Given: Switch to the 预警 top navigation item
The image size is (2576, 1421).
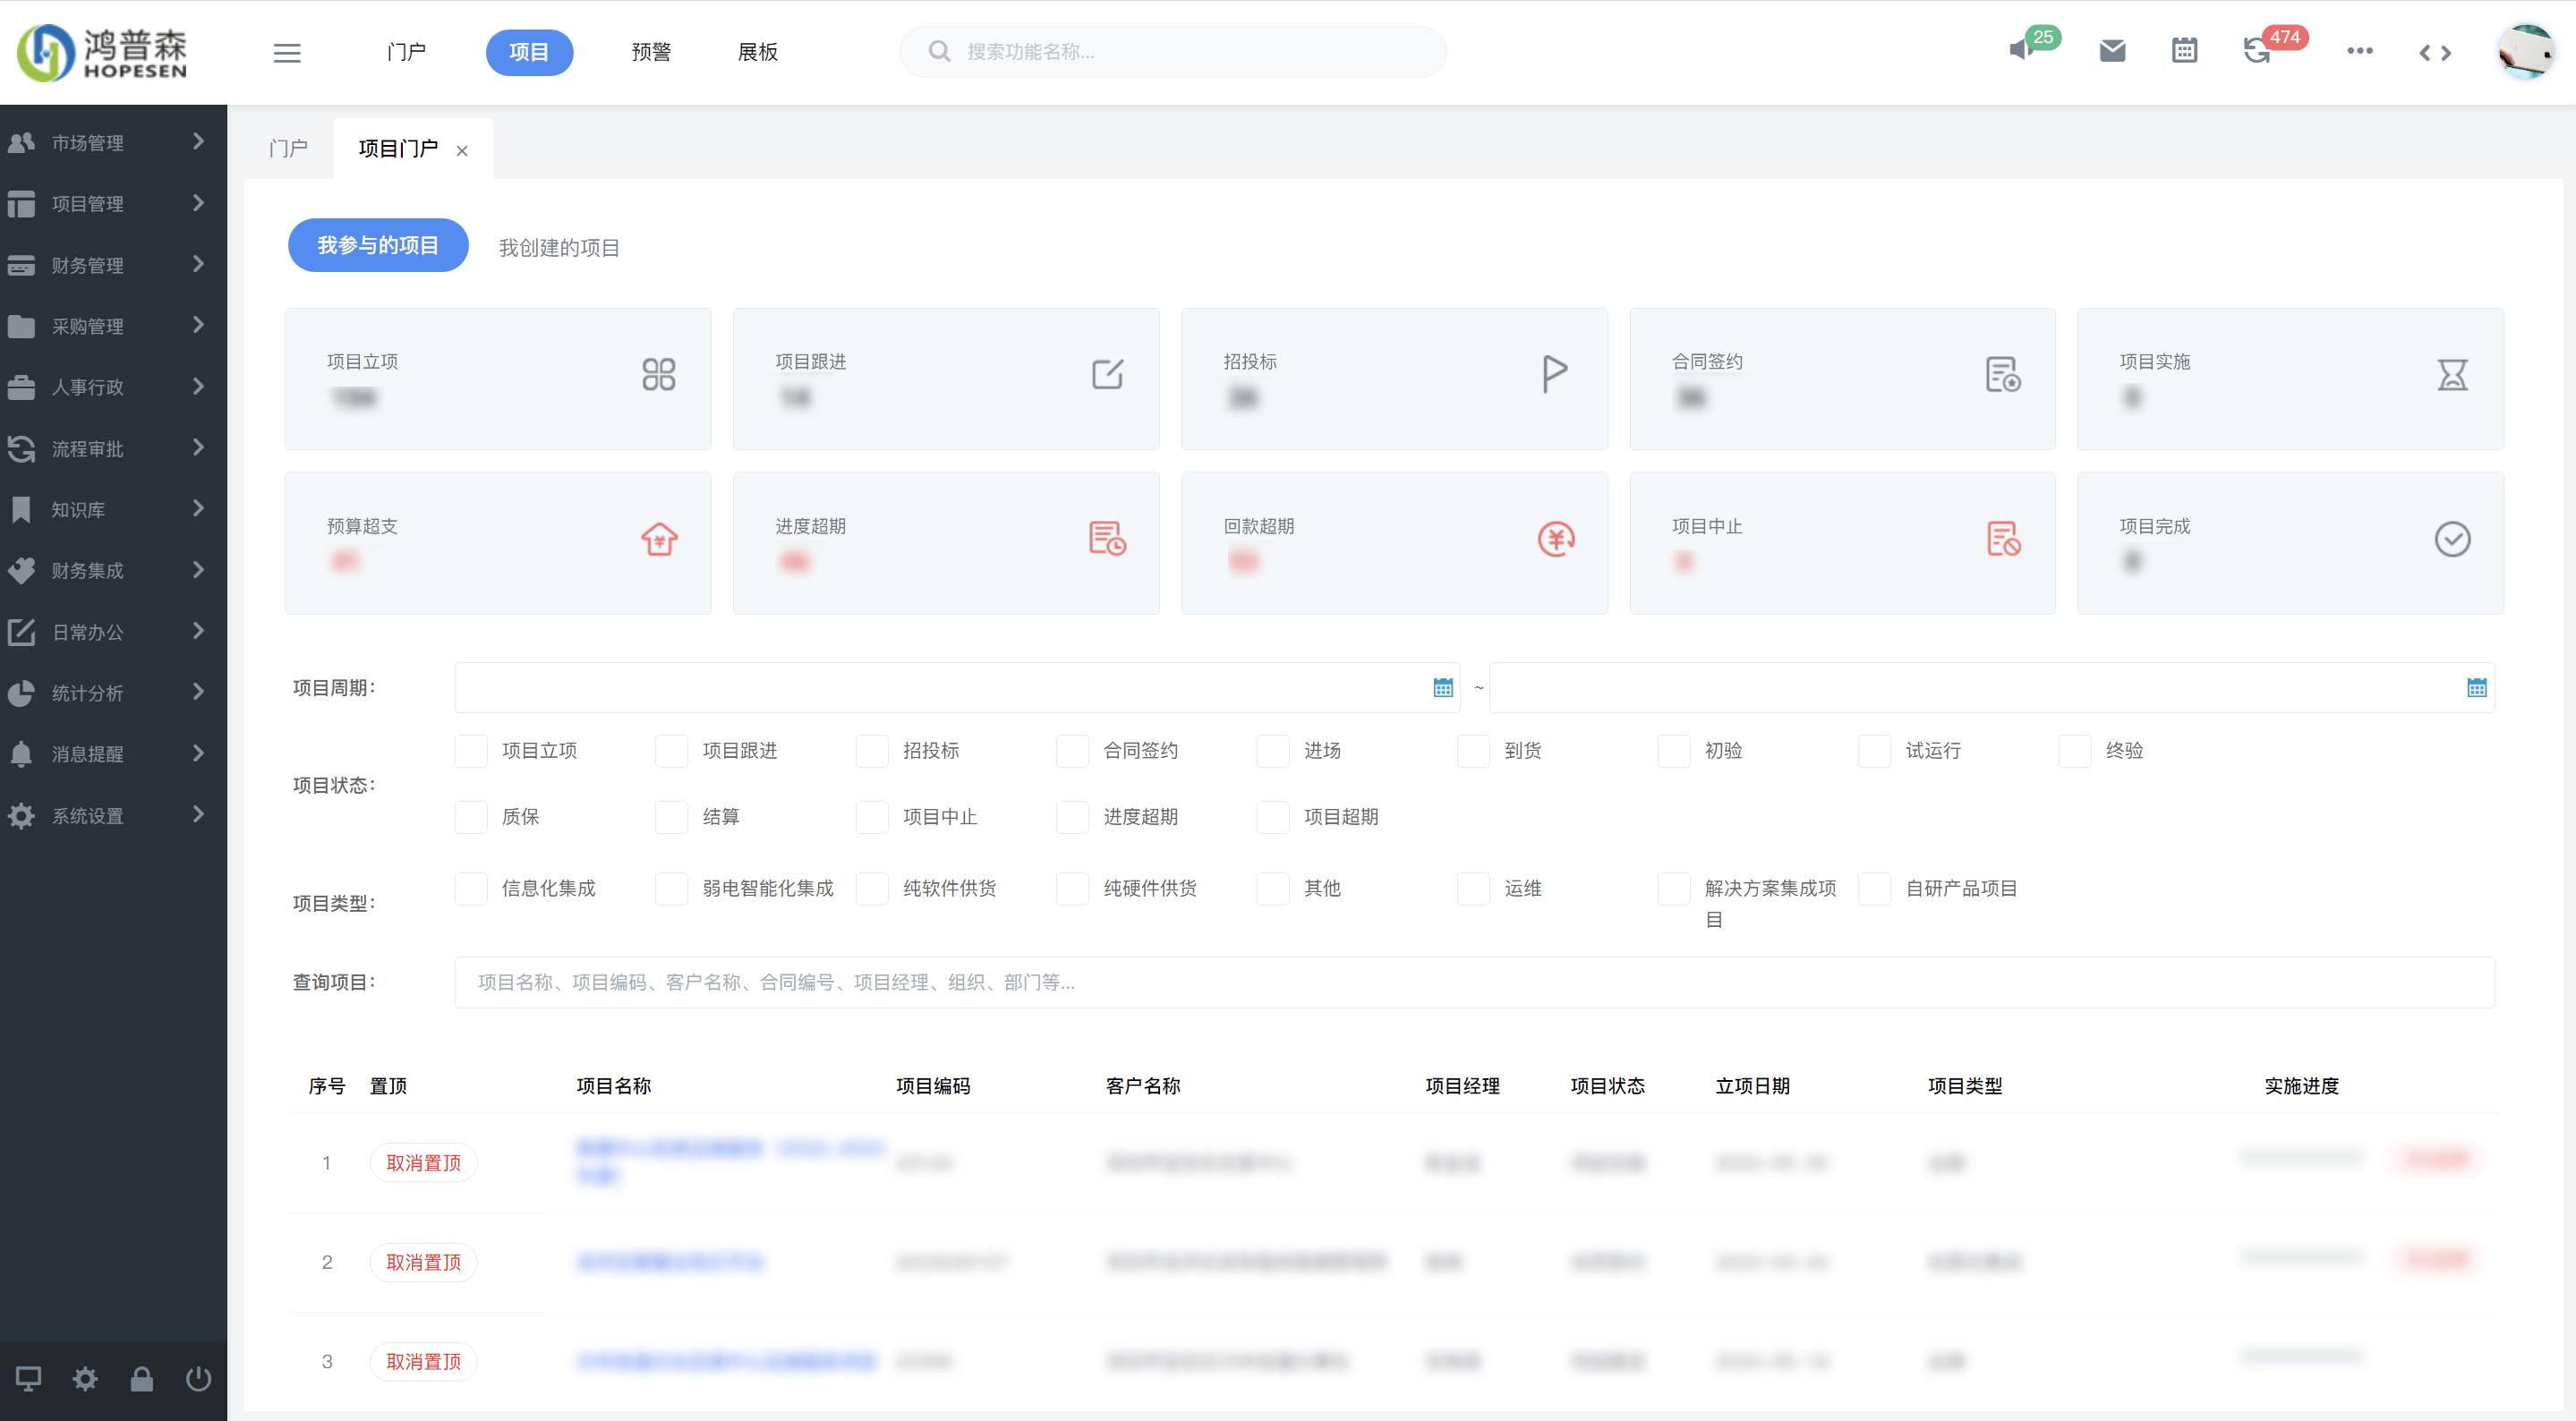Looking at the screenshot, I should click(651, 52).
